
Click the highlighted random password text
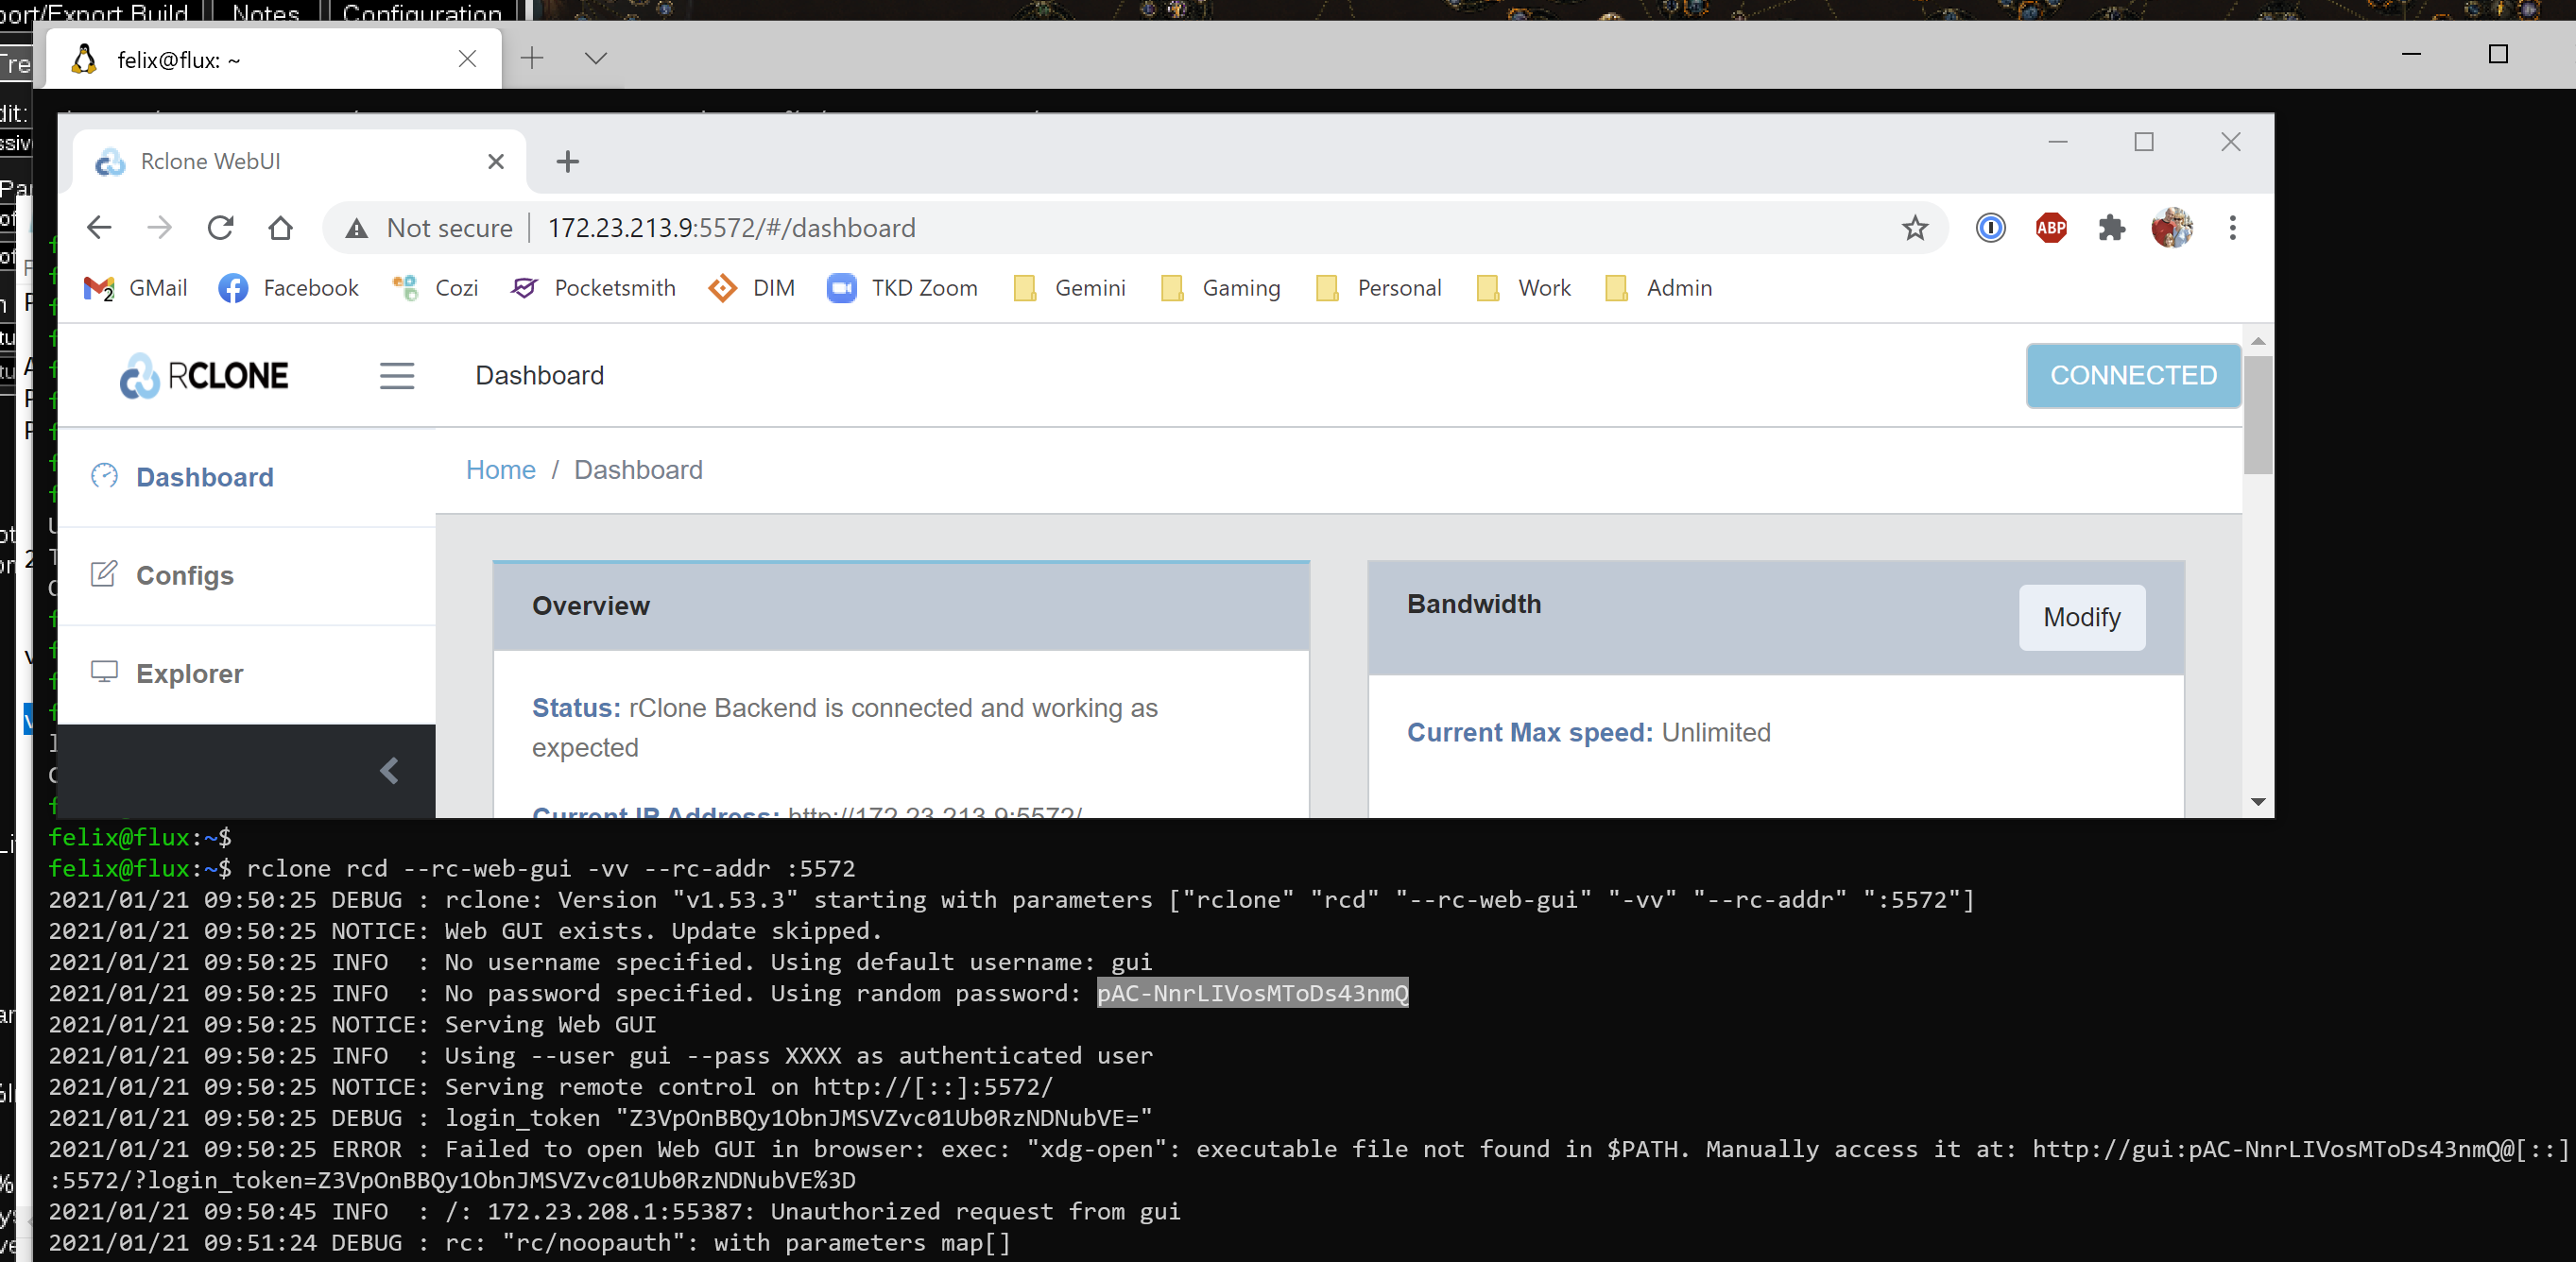(1252, 993)
